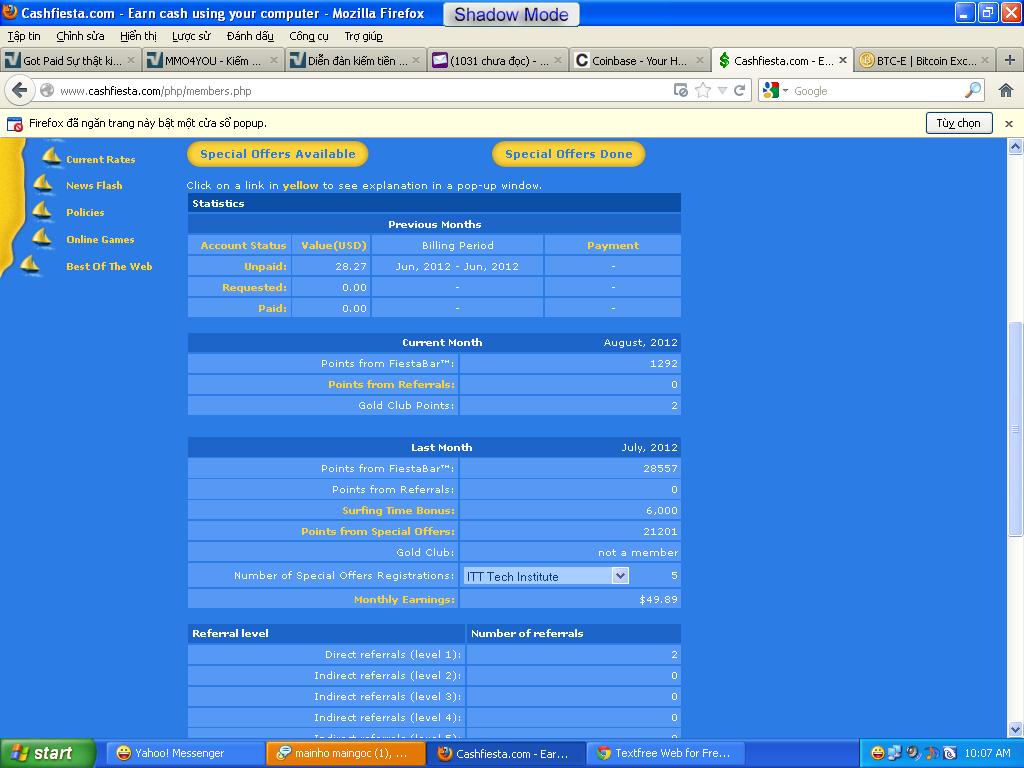This screenshot has width=1024, height=768.
Task: Open the Công cụ menu
Action: click(309, 36)
